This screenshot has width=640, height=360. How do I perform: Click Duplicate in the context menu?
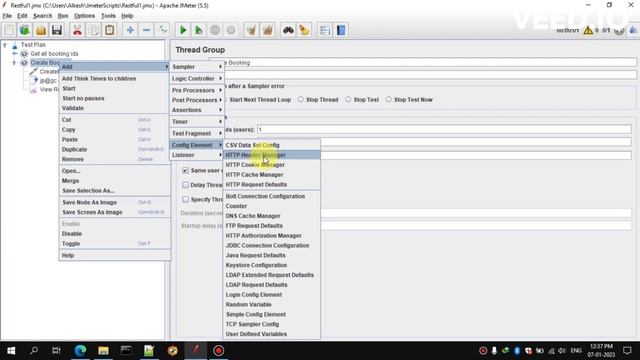click(x=115, y=149)
